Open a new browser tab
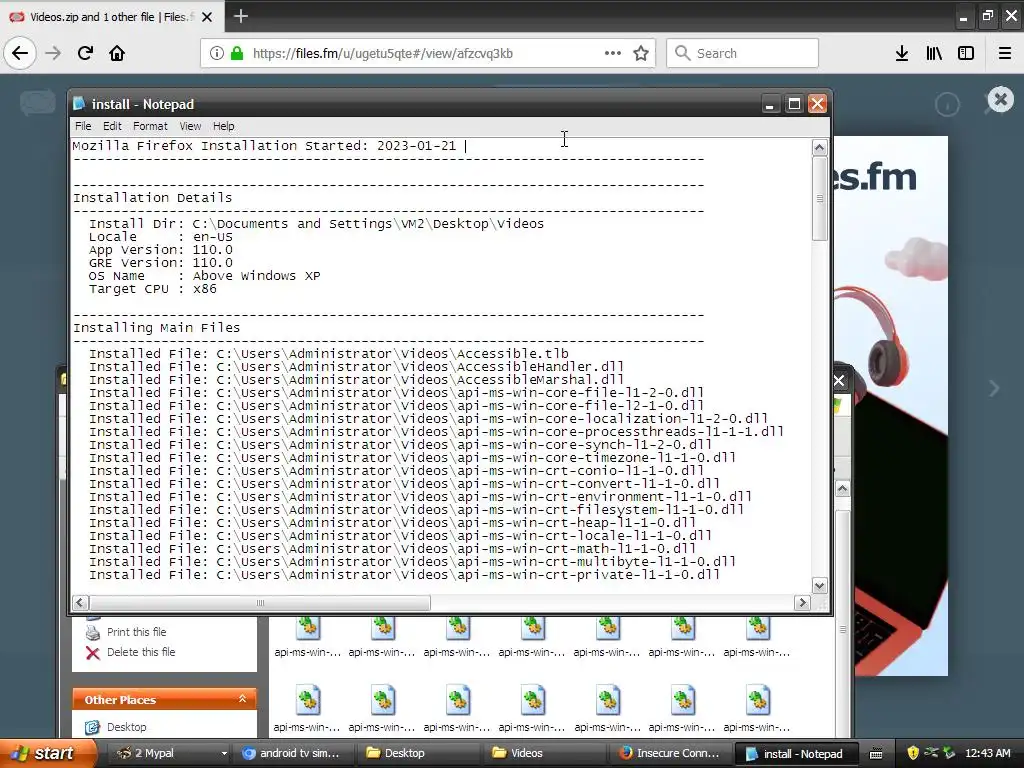 [240, 16]
